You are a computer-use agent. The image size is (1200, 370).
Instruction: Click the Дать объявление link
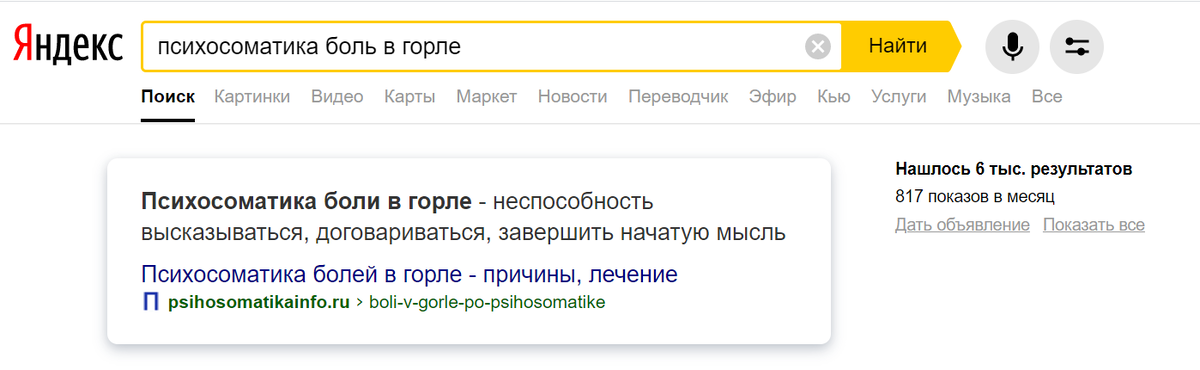(x=963, y=224)
